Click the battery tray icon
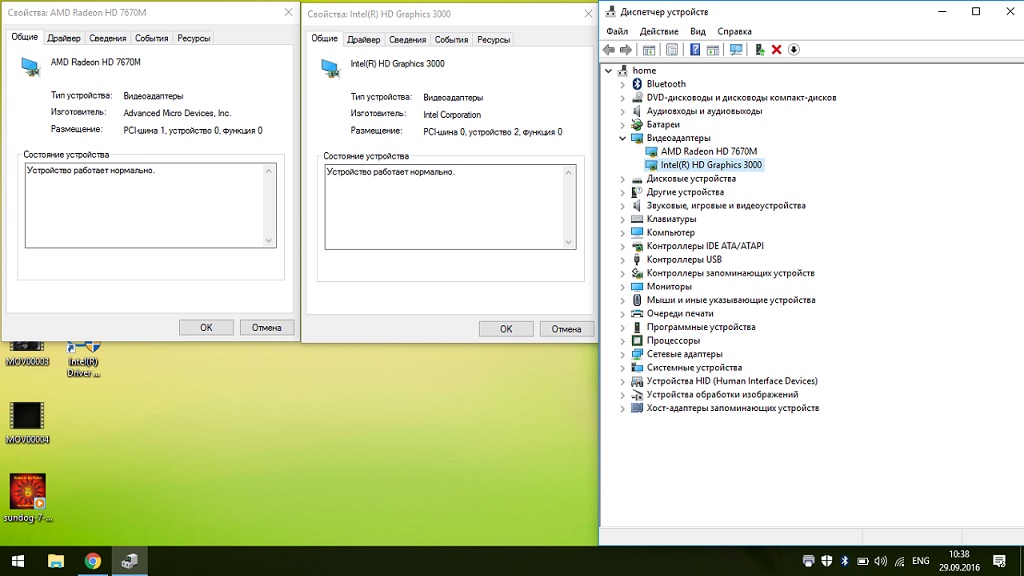This screenshot has height=576, width=1024. click(x=863, y=561)
